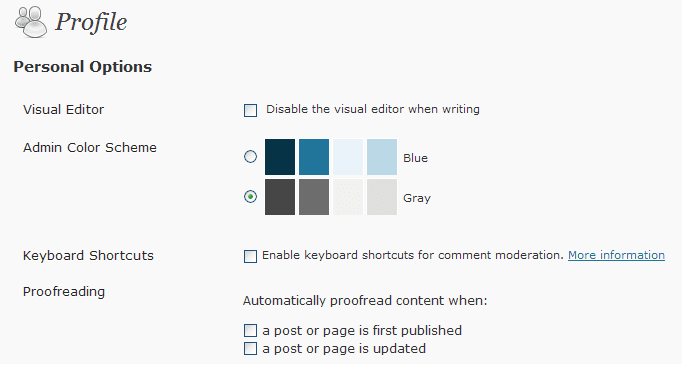This screenshot has height=376, width=682.
Task: Check 'a post or page is first published'
Action: (x=251, y=331)
